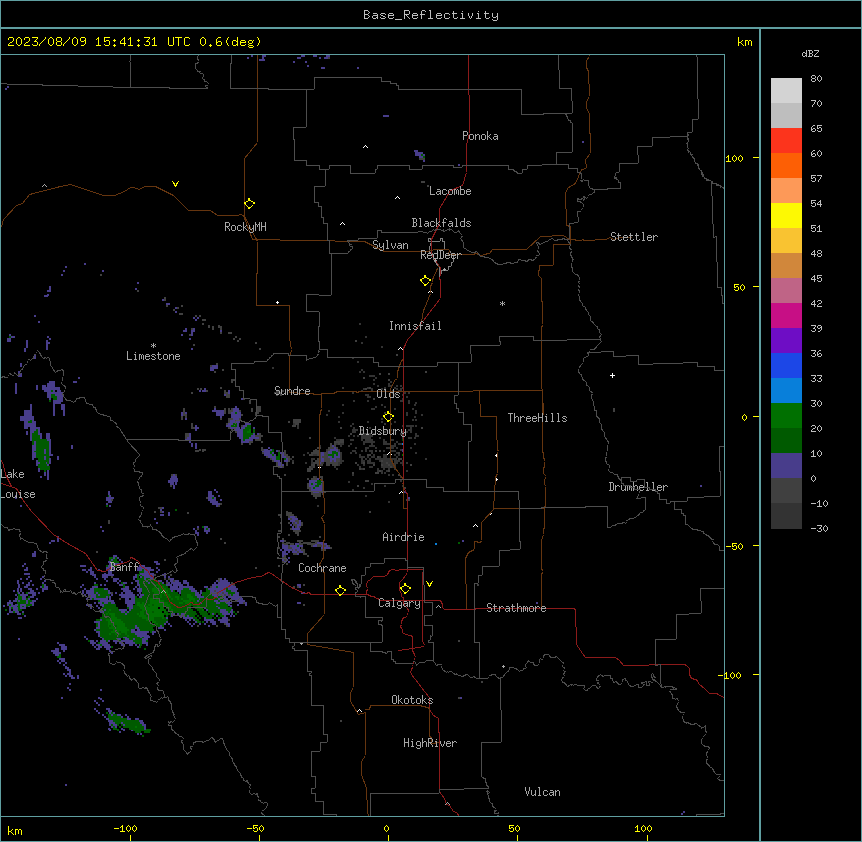Screen dimensions: 862x842
Task: Pick the yellow 51-54 dBZ legend swatch
Action: [x=786, y=215]
